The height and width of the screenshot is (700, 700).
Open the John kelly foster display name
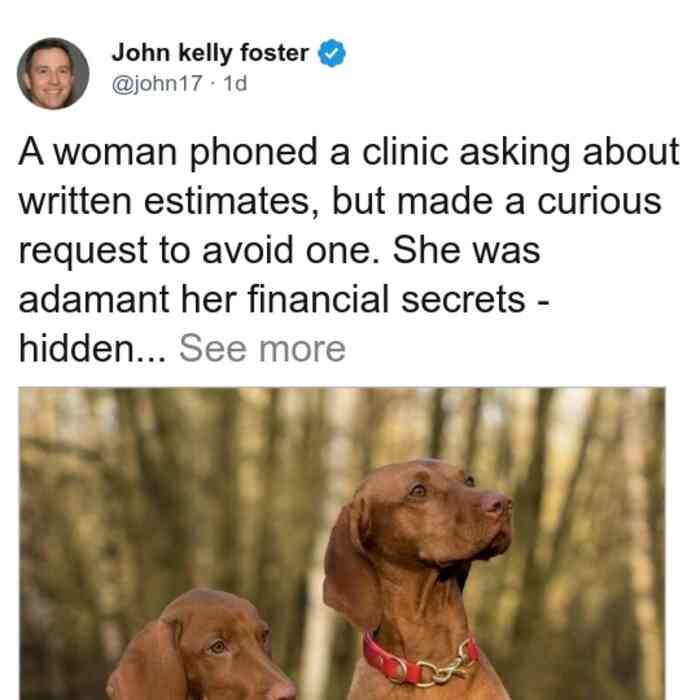point(210,53)
